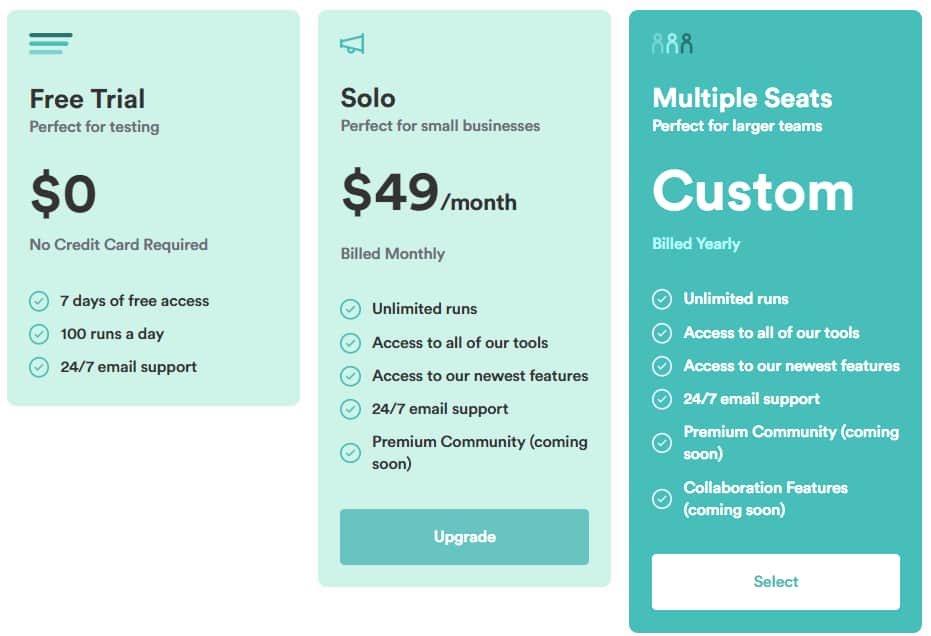Click checkmark icon beside 100 runs a day
This screenshot has width=931, height=636.
(39, 334)
